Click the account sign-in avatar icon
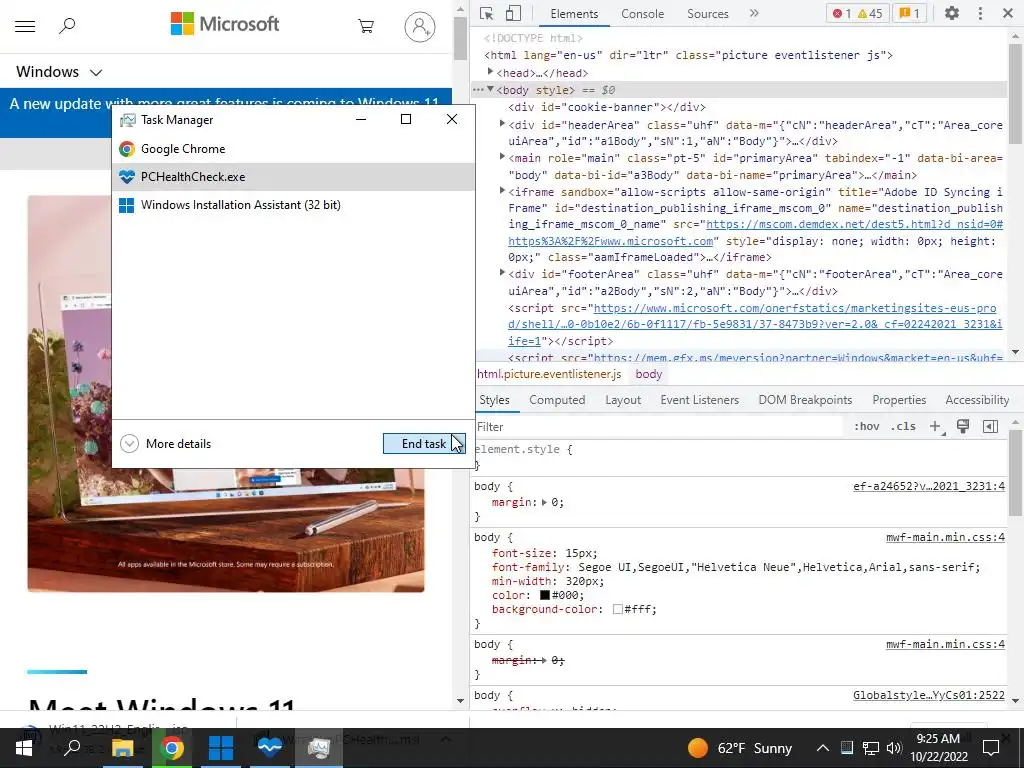1024x768 pixels. (x=419, y=27)
